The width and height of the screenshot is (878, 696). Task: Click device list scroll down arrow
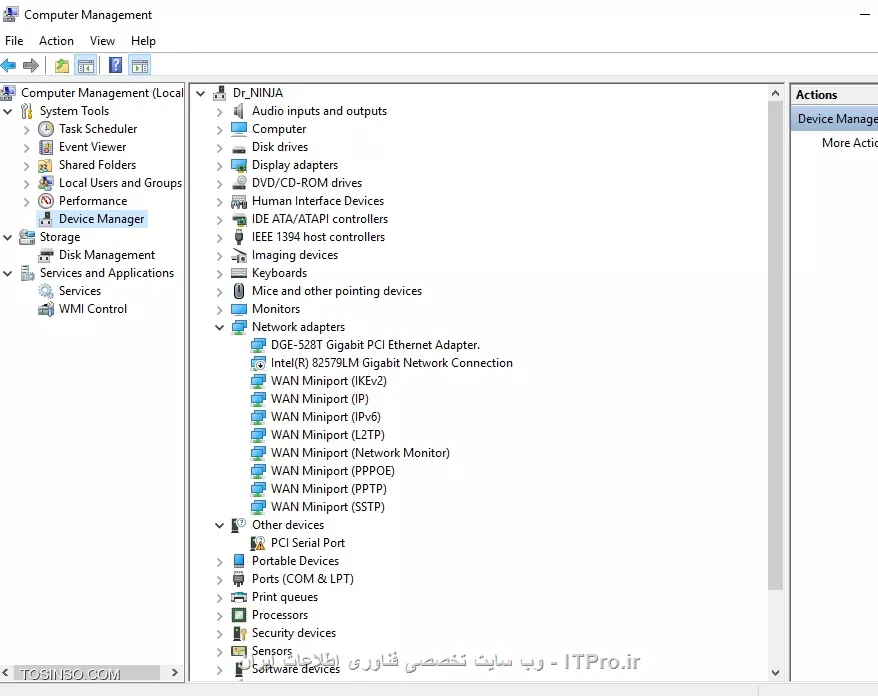pos(776,673)
